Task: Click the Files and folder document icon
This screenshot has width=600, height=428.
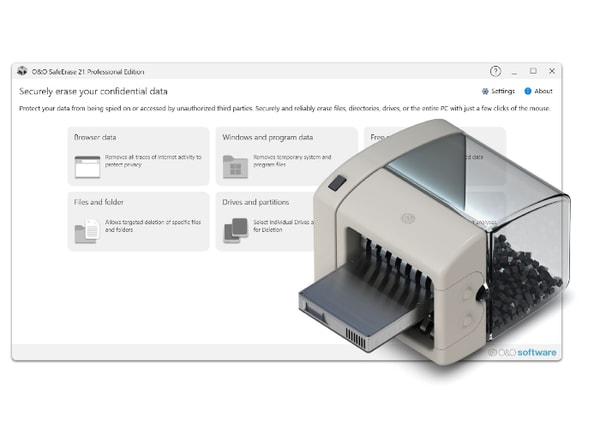Action: click(87, 231)
